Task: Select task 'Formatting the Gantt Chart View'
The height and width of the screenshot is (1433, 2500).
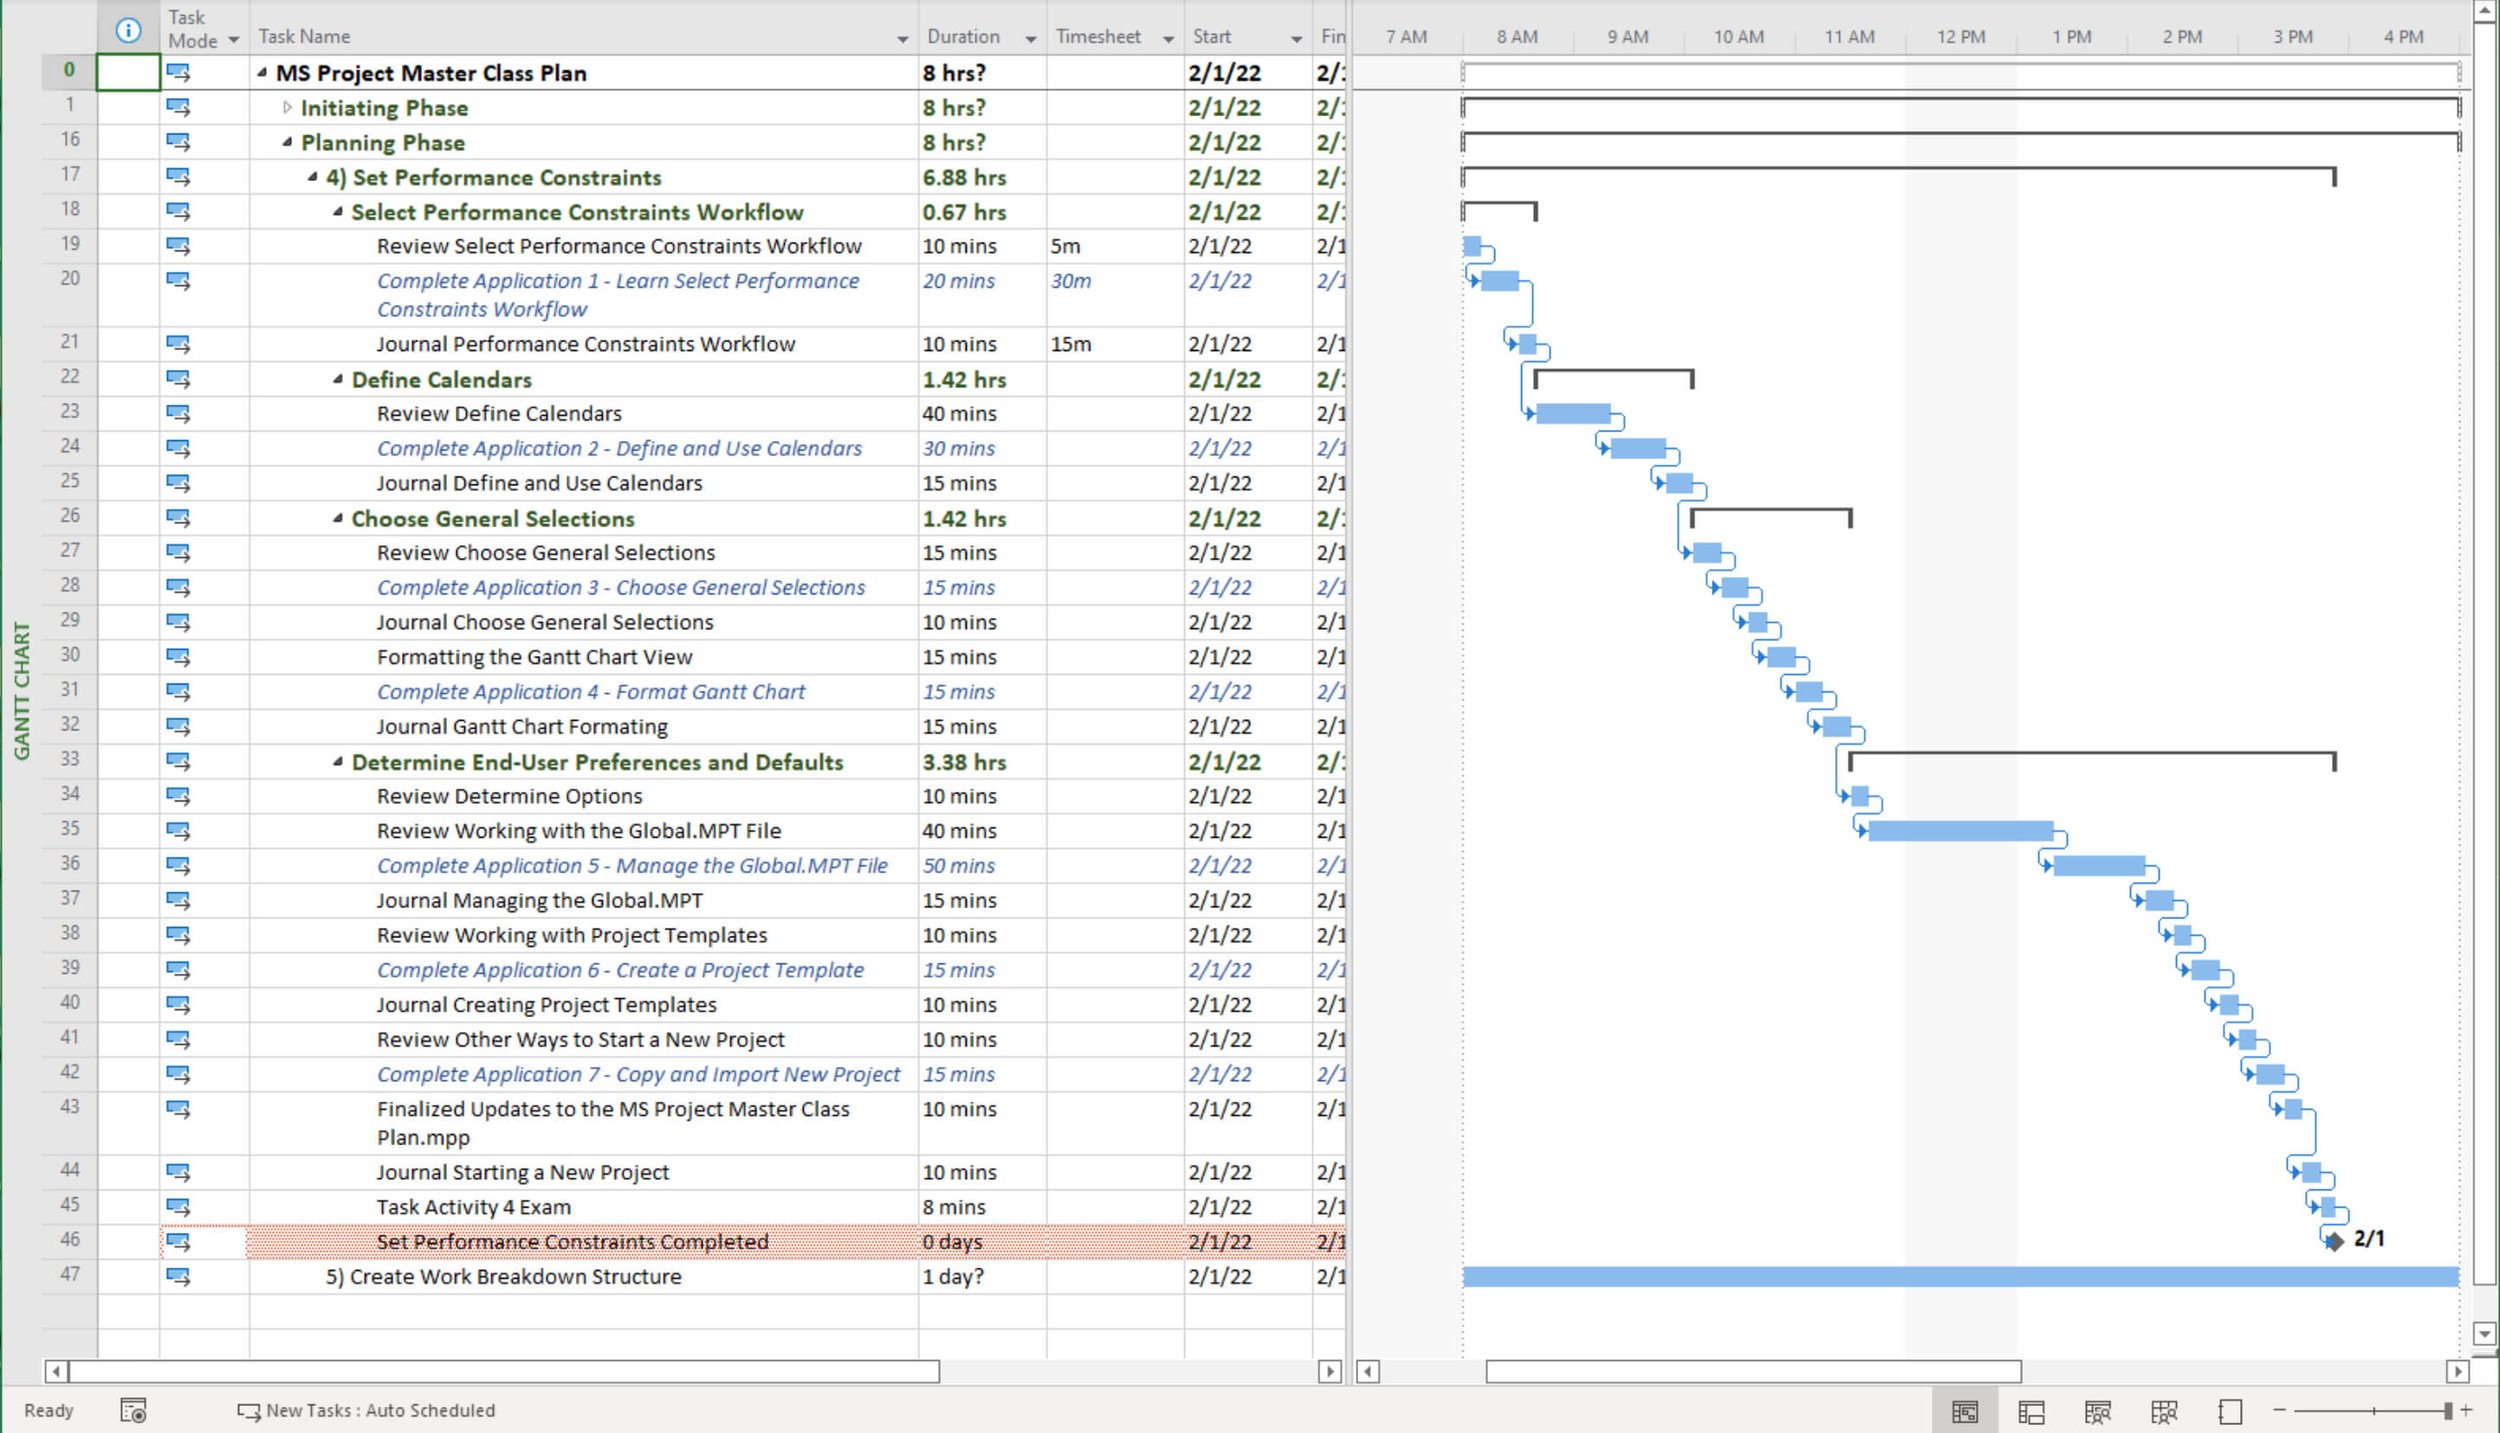Action: [534, 657]
